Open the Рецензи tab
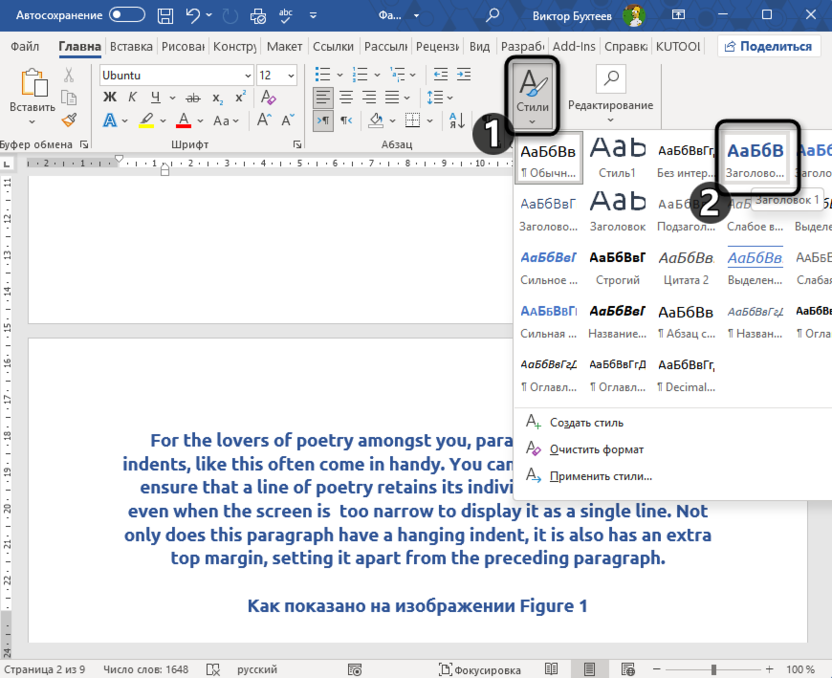Image resolution: width=832 pixels, height=678 pixels. 439,46
